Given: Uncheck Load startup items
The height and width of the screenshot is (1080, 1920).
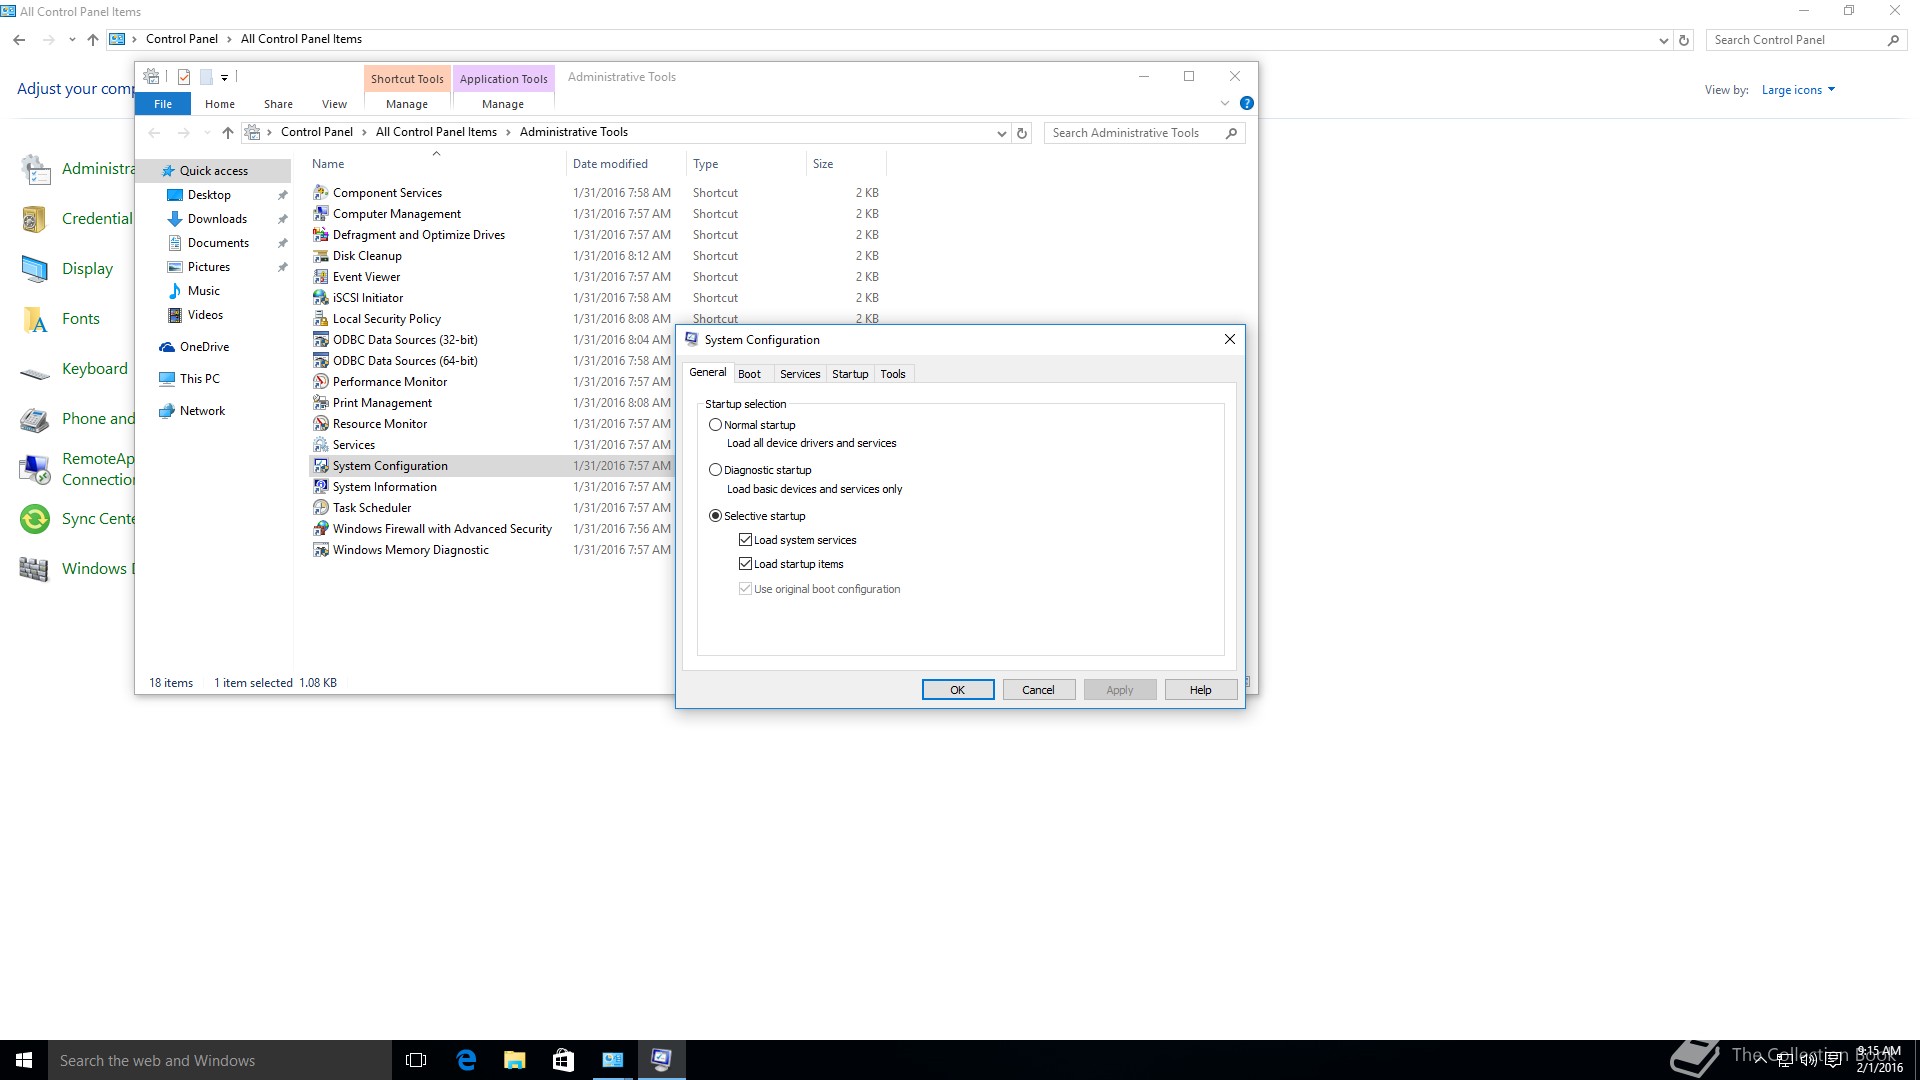Looking at the screenshot, I should coord(745,564).
